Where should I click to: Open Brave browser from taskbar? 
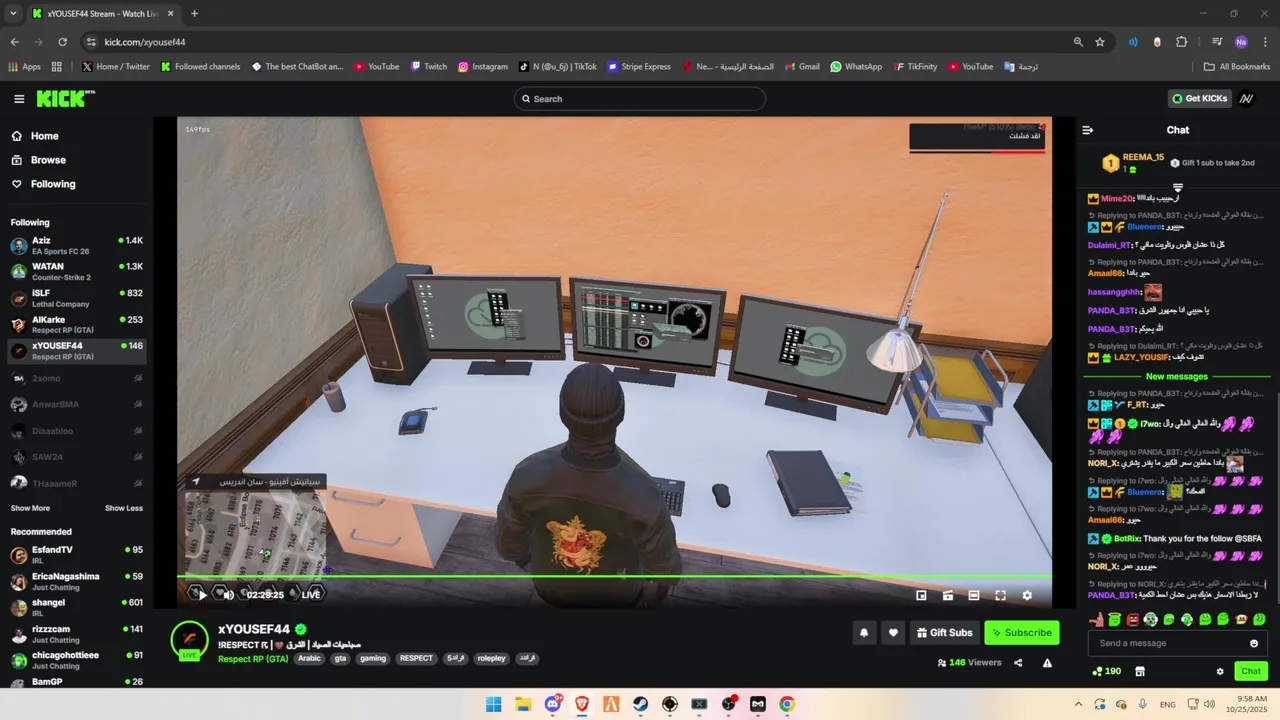[582, 704]
